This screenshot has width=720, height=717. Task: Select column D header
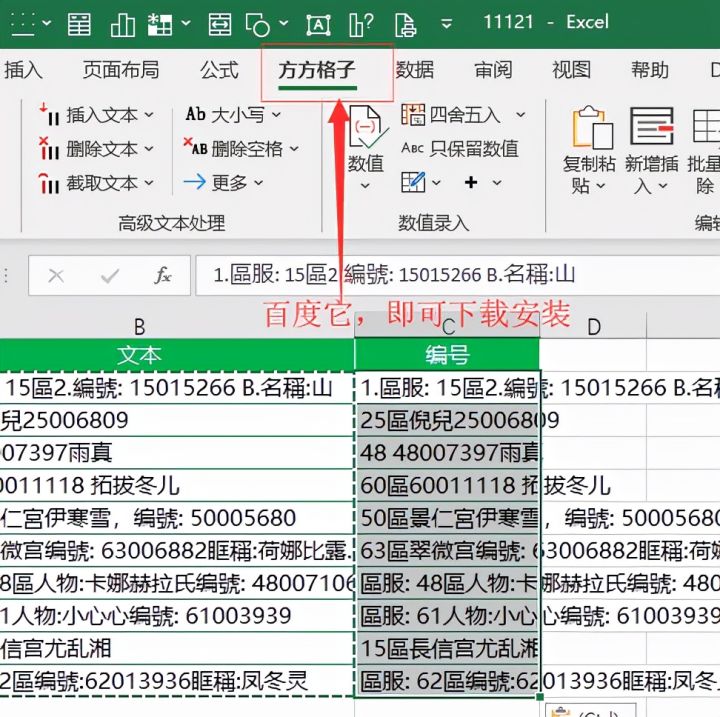point(593,327)
